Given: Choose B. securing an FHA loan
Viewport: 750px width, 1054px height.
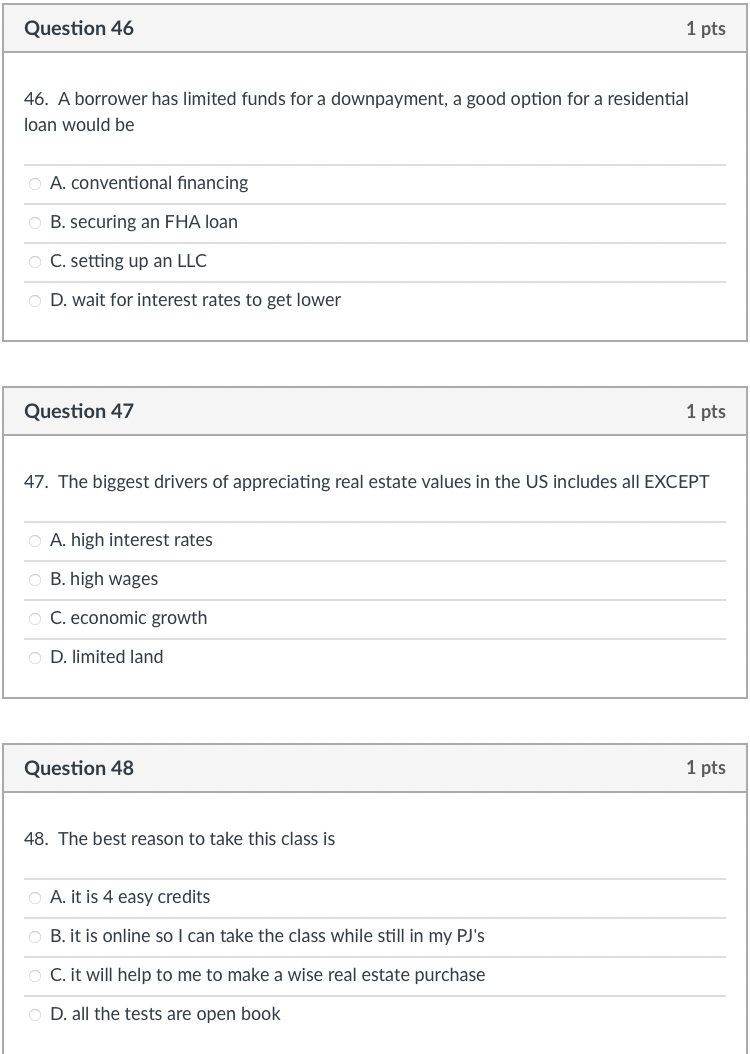Looking at the screenshot, I should pos(34,222).
